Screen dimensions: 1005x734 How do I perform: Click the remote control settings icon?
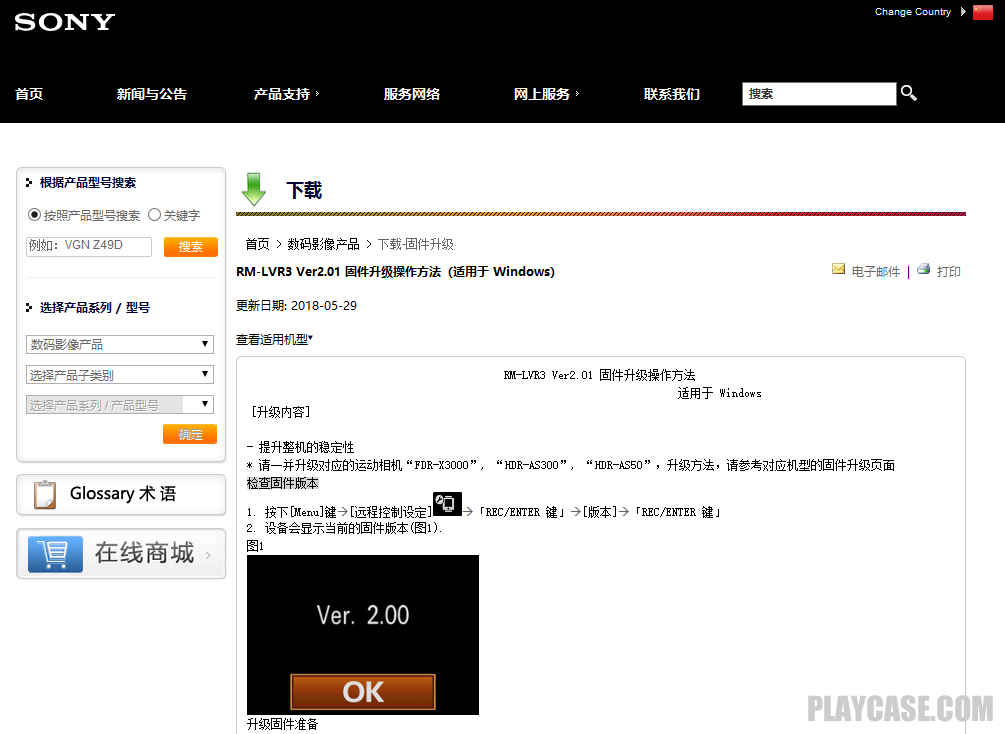(447, 504)
